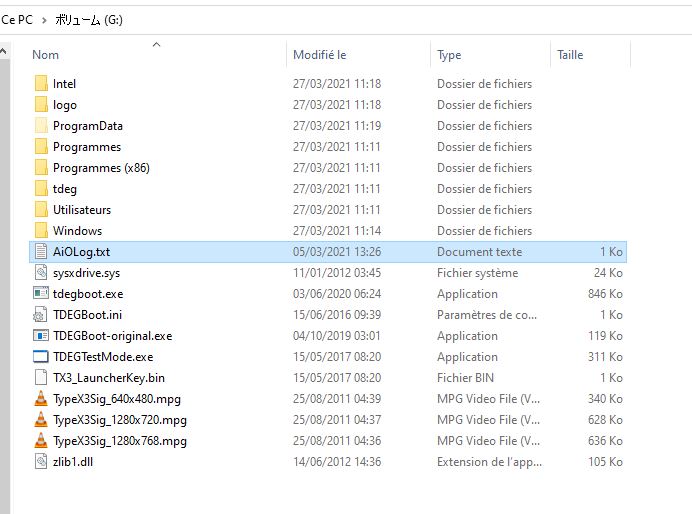The height and width of the screenshot is (514, 692).
Task: Click the date 05/03/2021 13:26
Action: pos(337,251)
